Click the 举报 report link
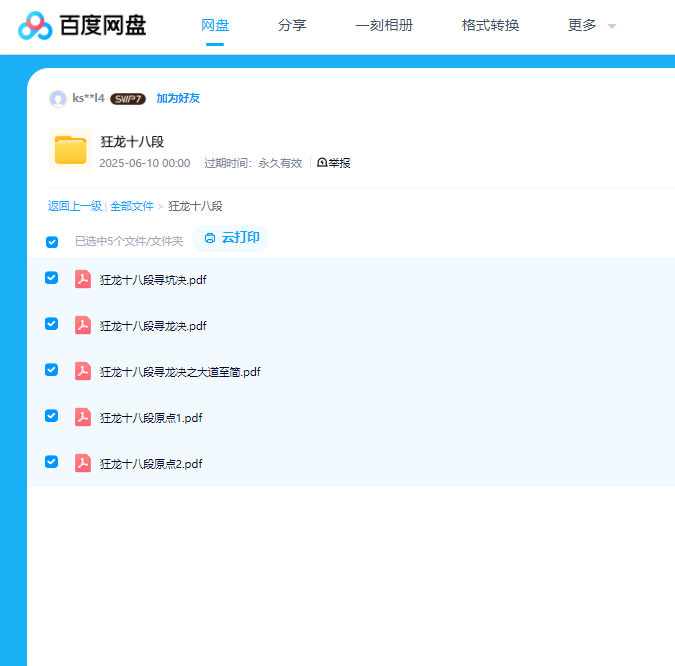The width and height of the screenshot is (675, 666). [x=334, y=163]
